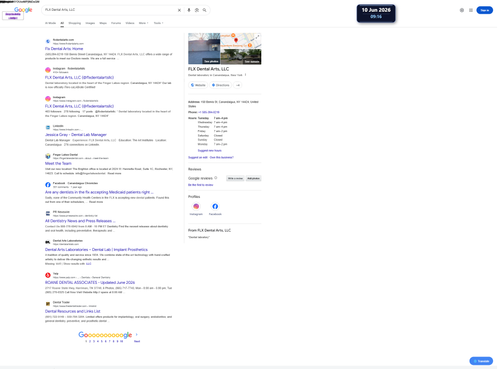The width and height of the screenshot is (500, 369).
Task: Click the 10 Jun 2026 date-time overlay
Action: tap(376, 13)
